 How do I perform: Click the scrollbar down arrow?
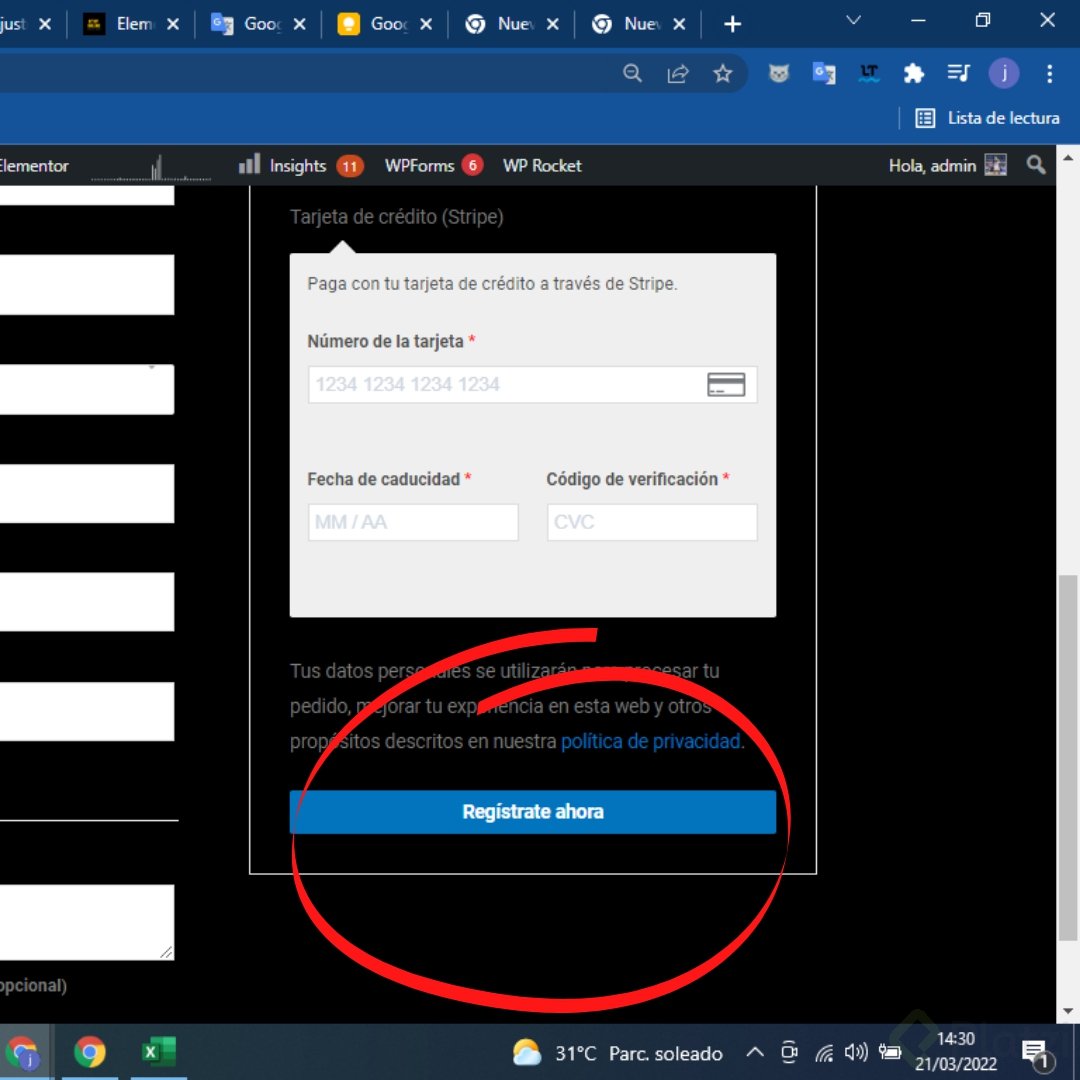(1068, 1011)
